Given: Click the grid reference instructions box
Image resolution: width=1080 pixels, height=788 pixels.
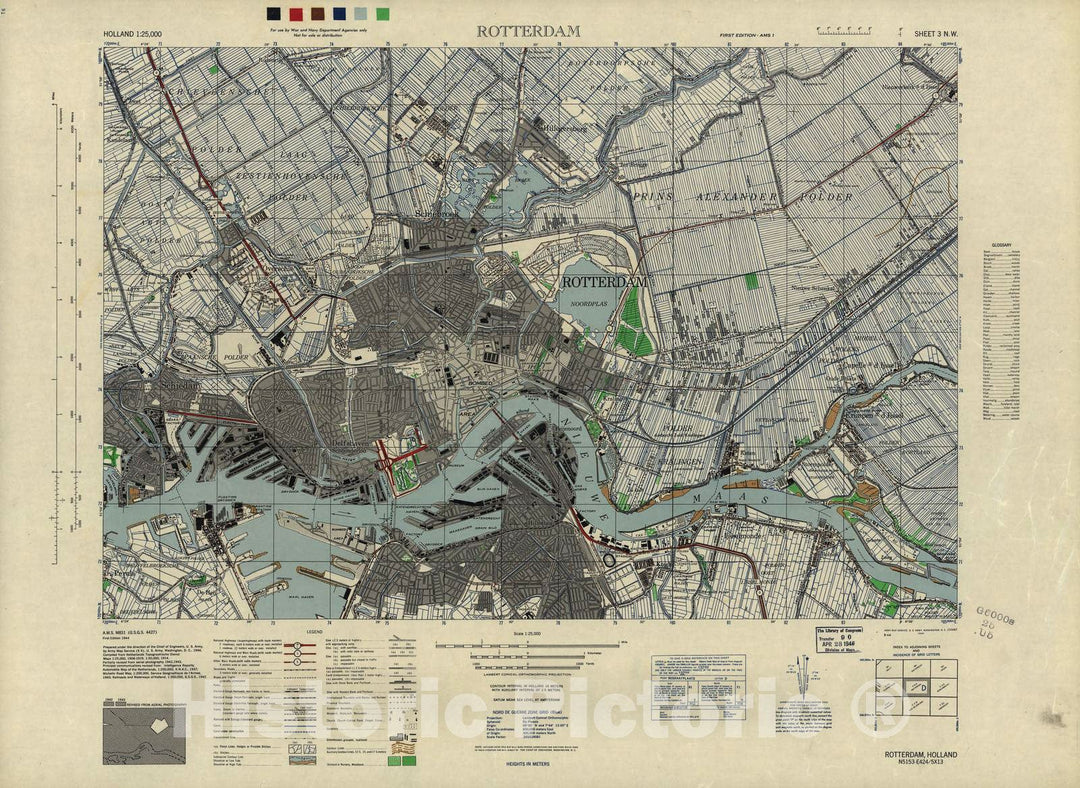Looking at the screenshot, I should click(698, 686).
